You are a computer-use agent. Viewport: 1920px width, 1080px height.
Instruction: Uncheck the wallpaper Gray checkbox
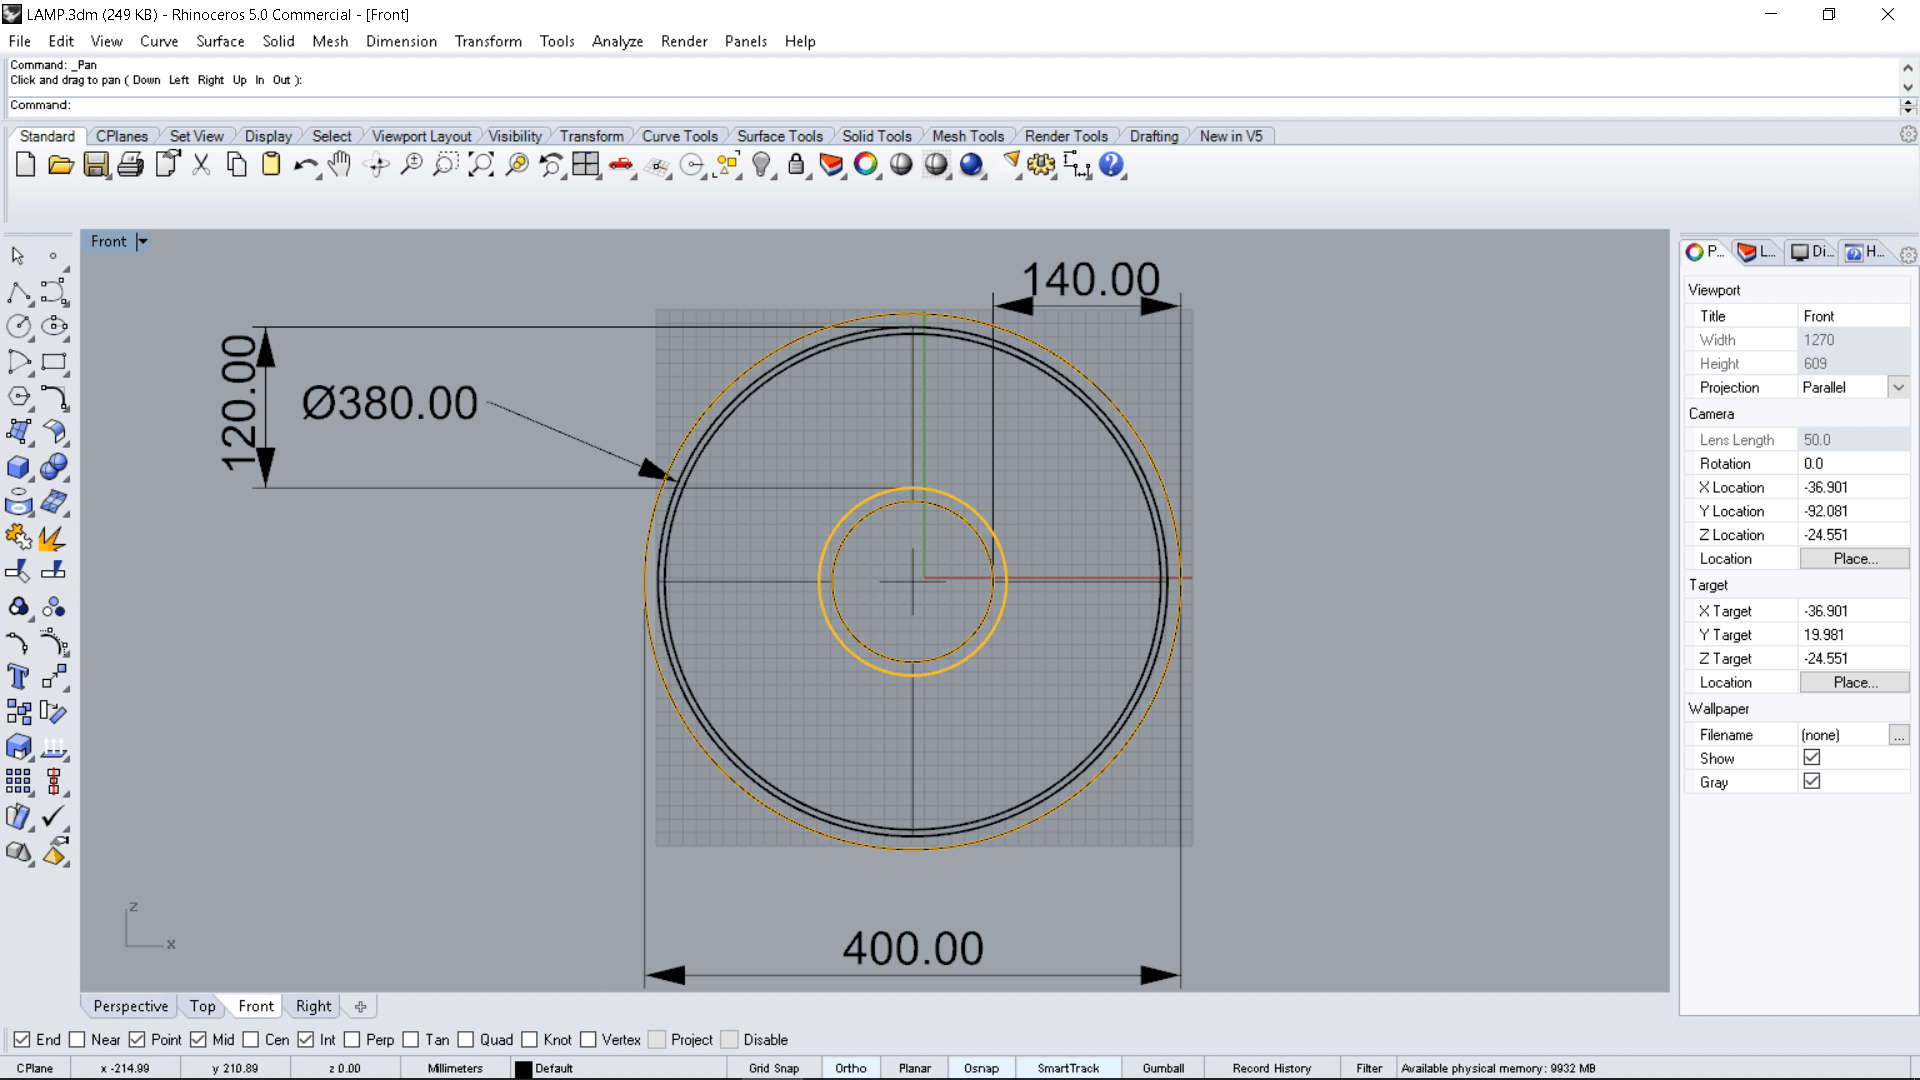1812,782
